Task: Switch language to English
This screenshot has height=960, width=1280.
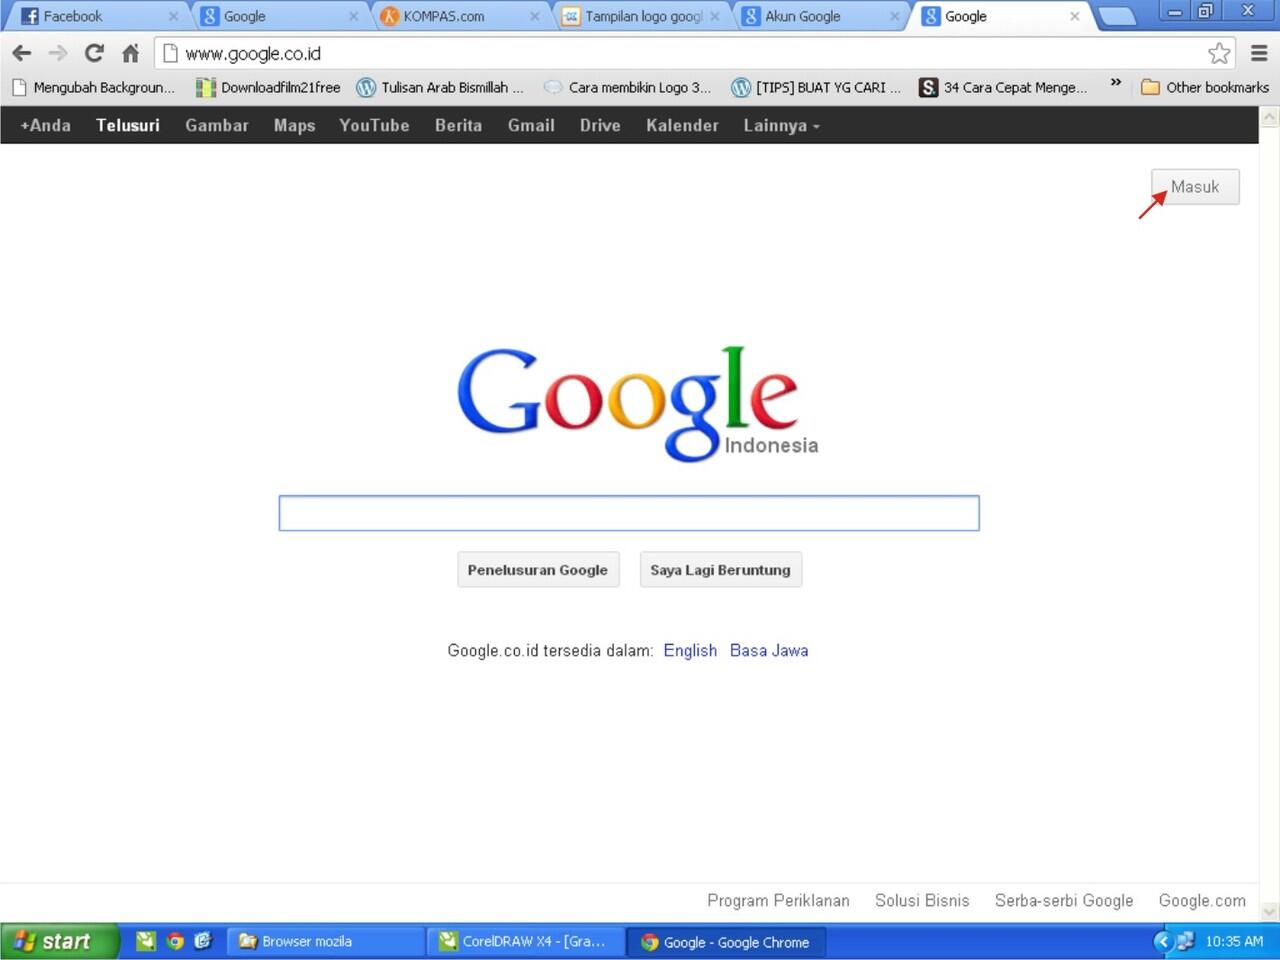Action: click(x=690, y=650)
